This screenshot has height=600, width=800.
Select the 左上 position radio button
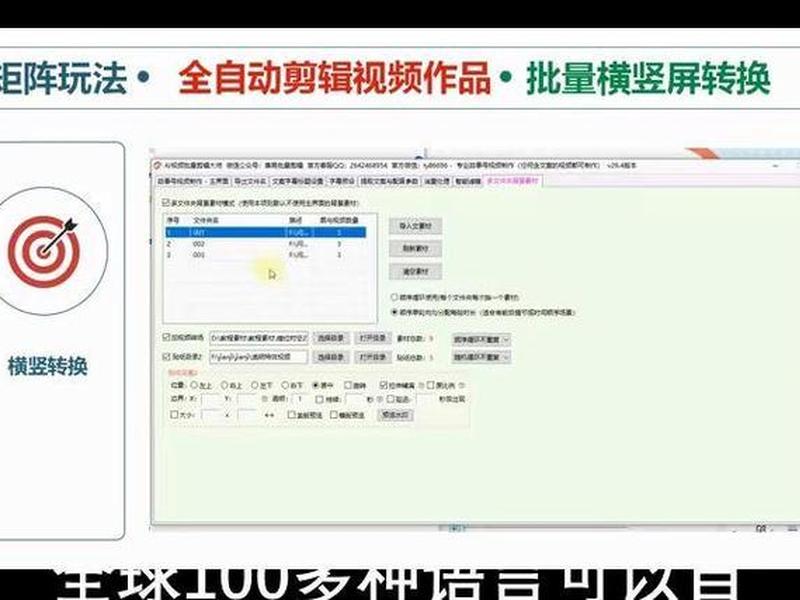coord(194,385)
